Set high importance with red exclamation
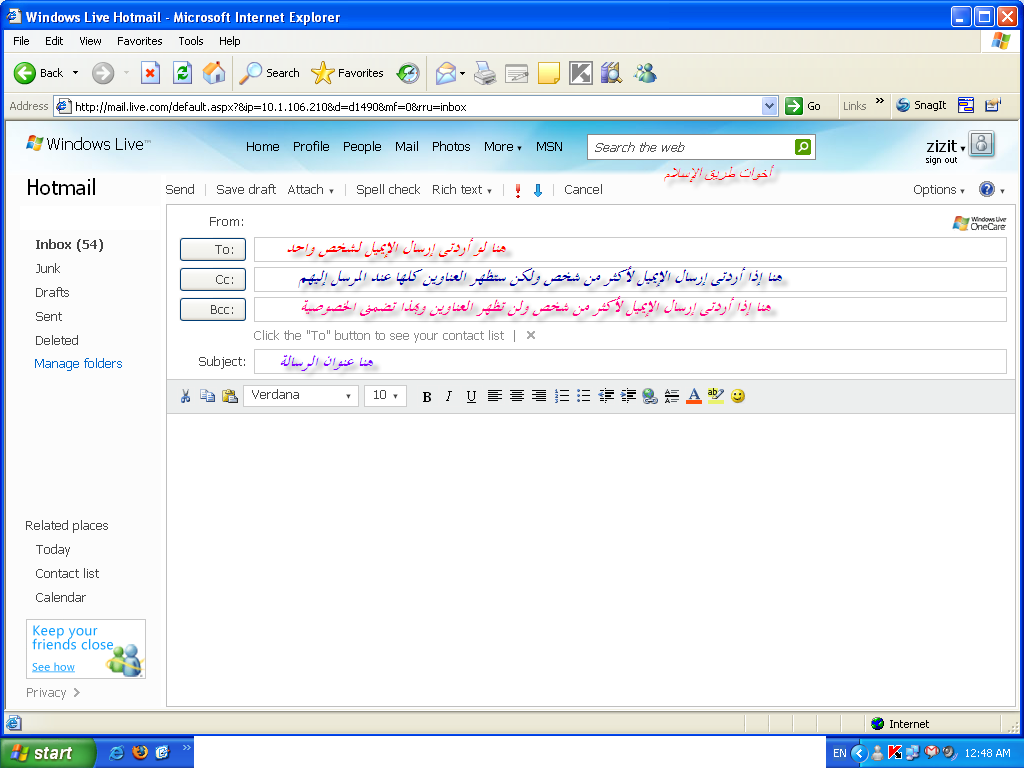 [518, 190]
